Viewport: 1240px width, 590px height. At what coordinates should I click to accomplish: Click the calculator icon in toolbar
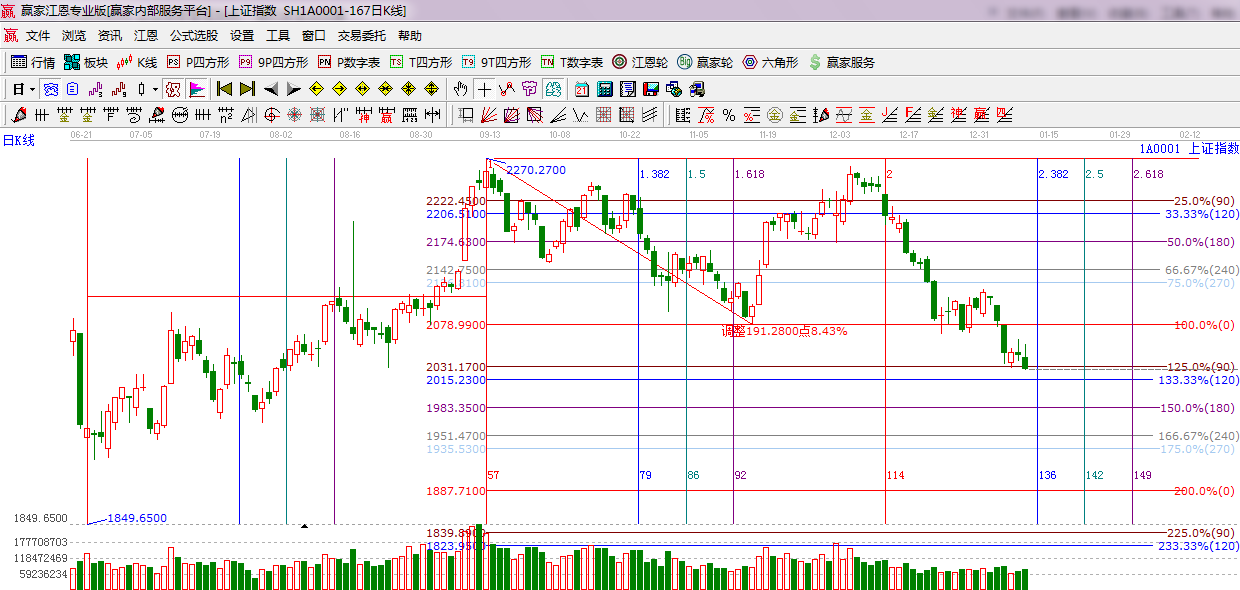pyautogui.click(x=604, y=89)
